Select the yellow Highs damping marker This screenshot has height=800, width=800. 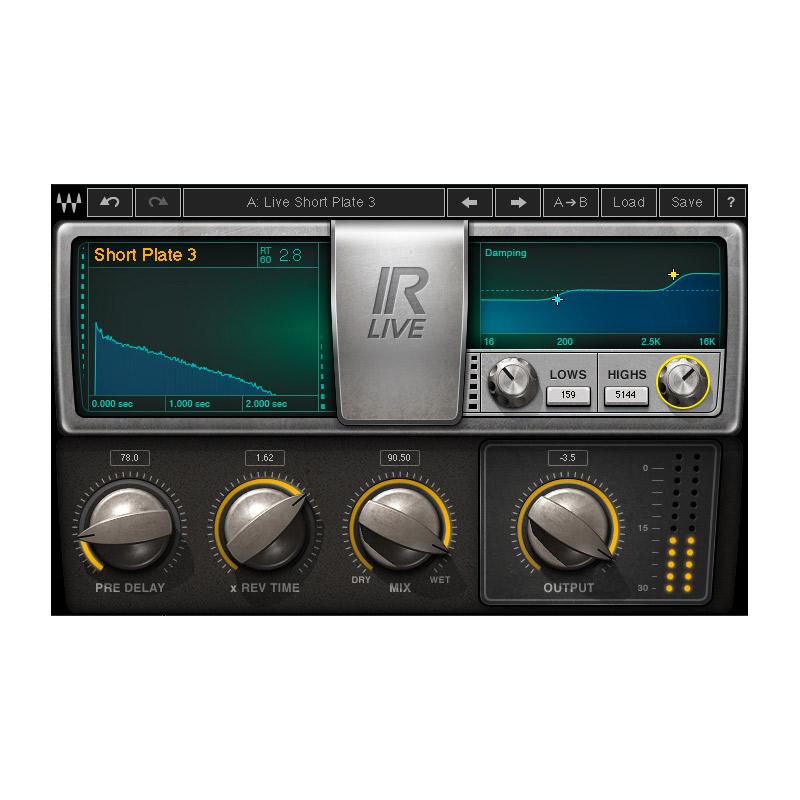[x=674, y=271]
